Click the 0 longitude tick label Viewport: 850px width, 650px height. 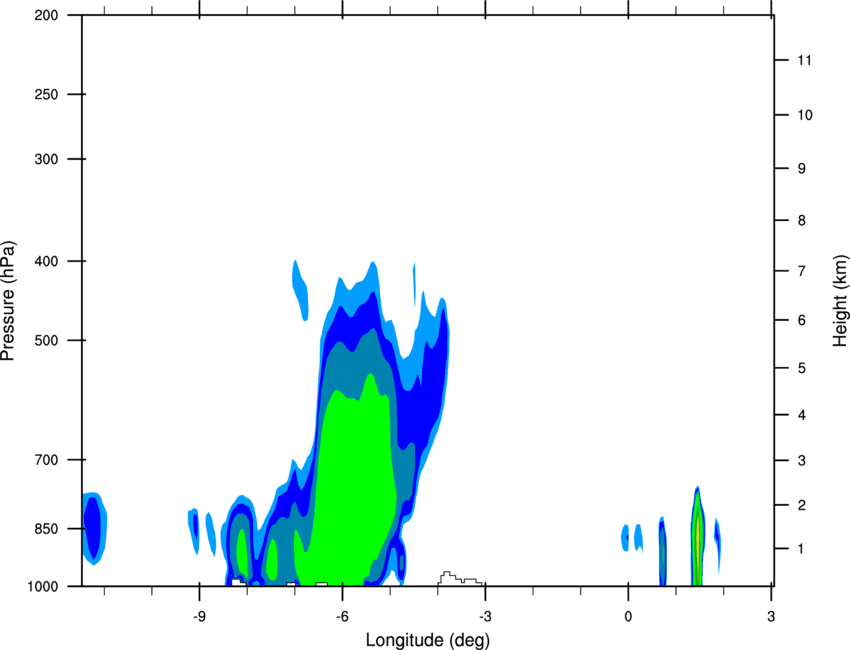tap(628, 617)
